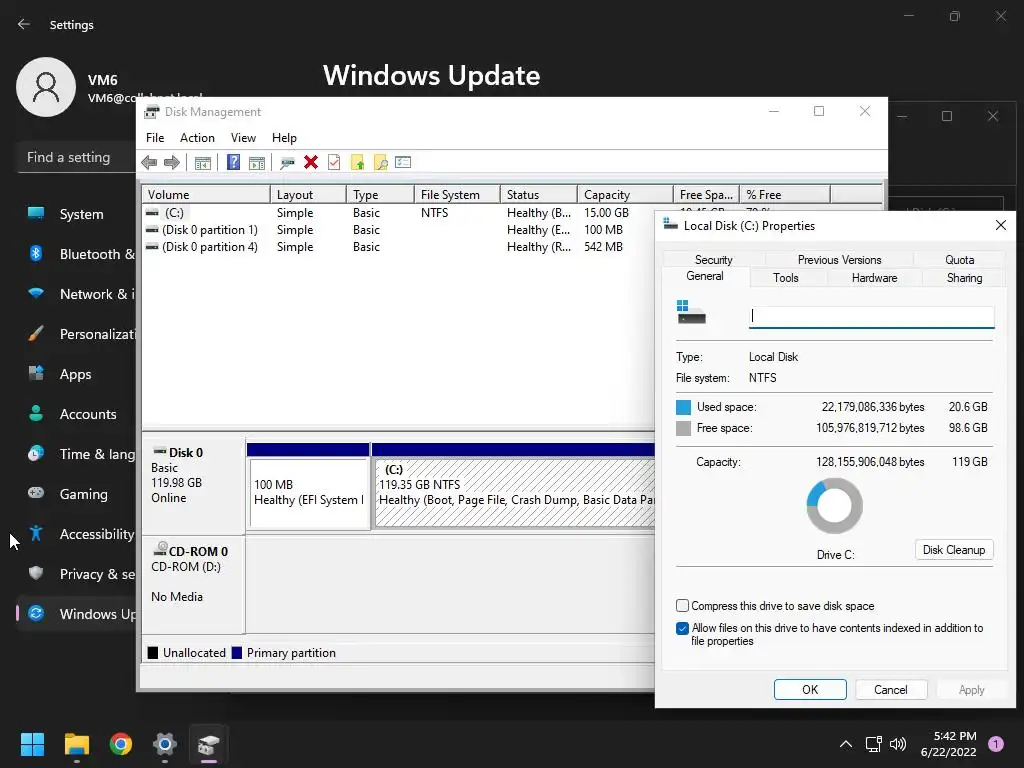
Task: Select (C:) volume row in list
Action: coord(398,213)
